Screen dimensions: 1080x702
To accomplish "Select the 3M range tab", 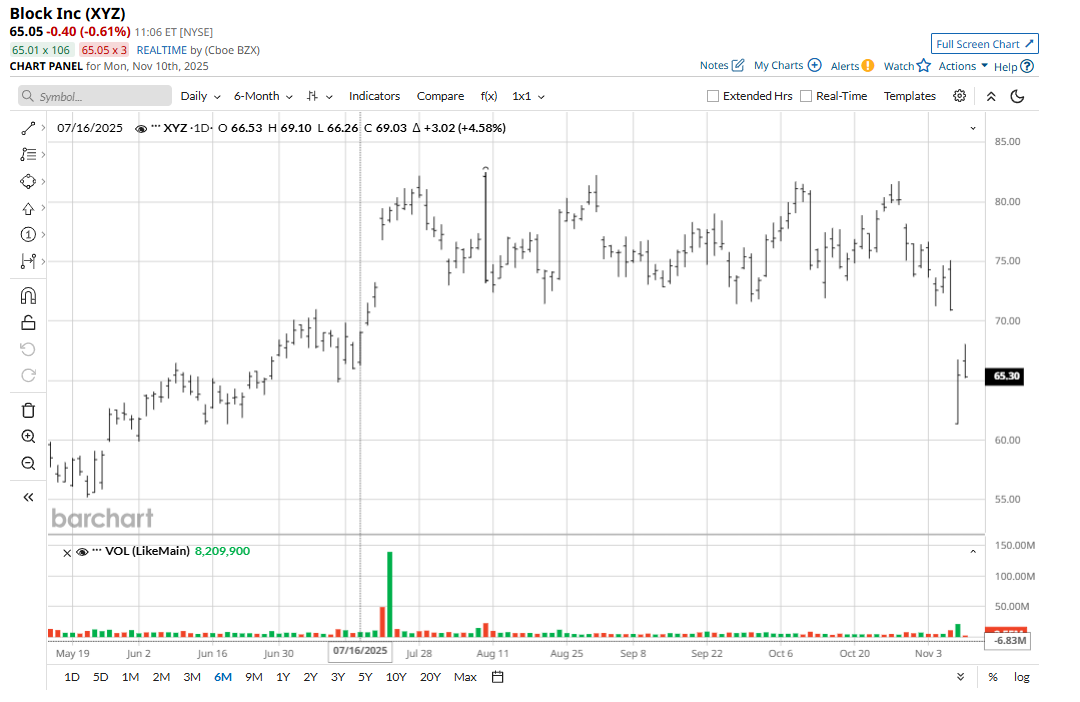I will coord(192,677).
